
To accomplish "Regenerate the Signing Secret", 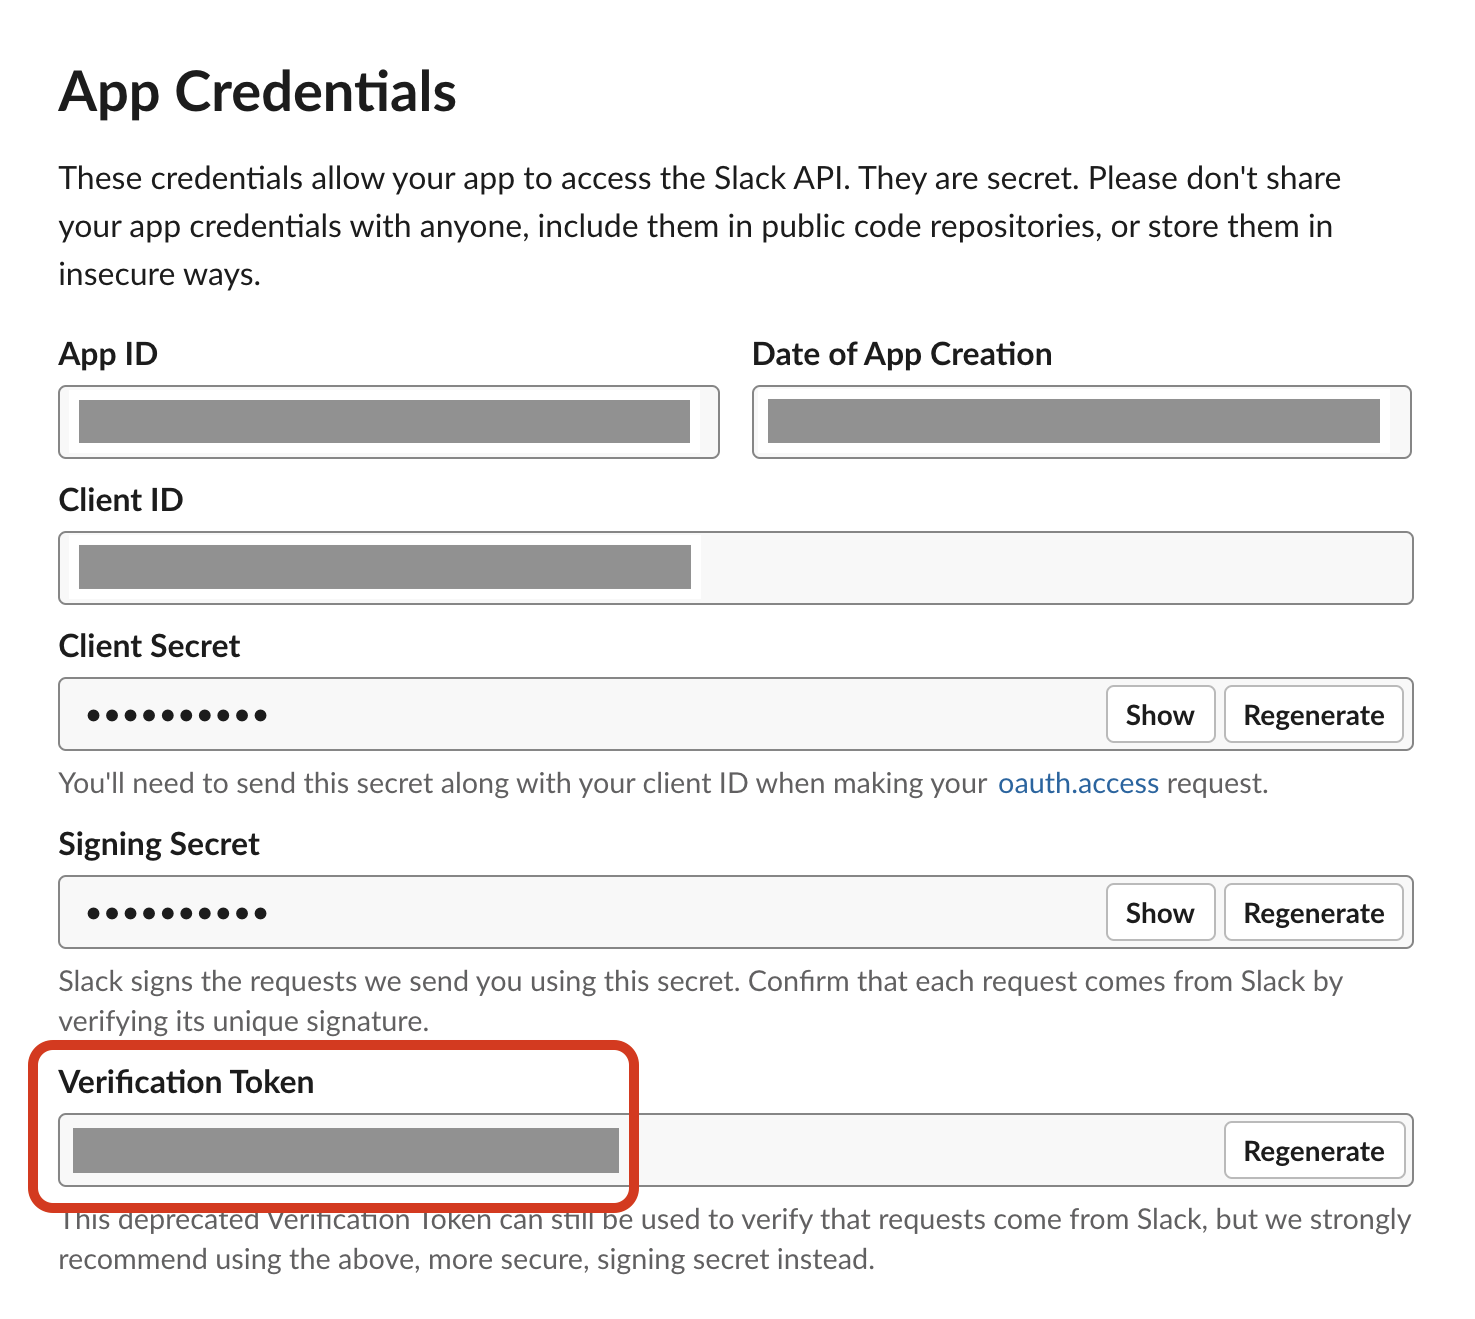I will pos(1313,912).
